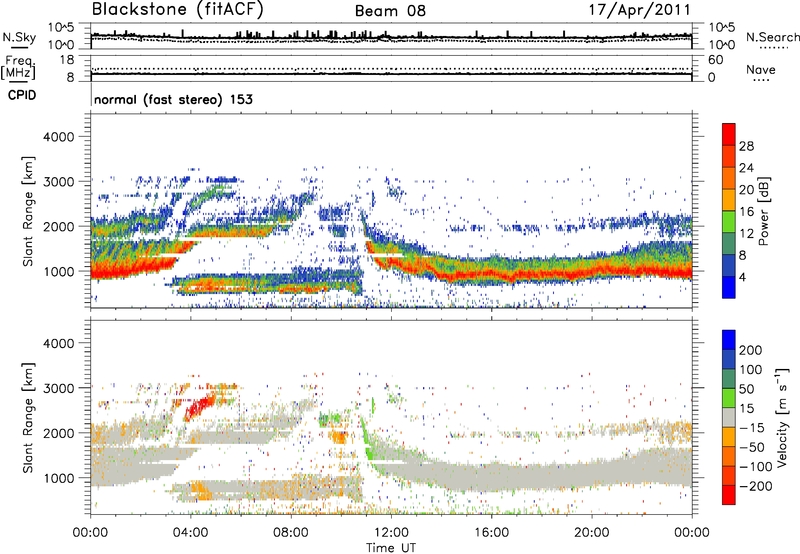800x554 pixels.
Task: Click the 'Blackstone (fitACF)' title text
Action: (177, 9)
